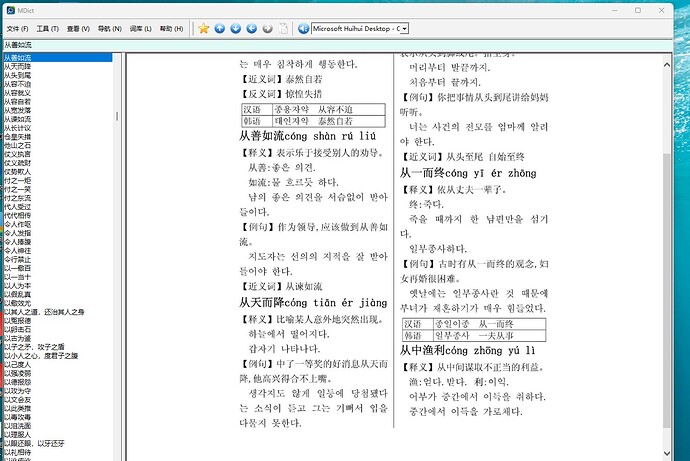This screenshot has height=461, width=690.
Task: Select 代代相传 in the word list
Action: point(18,216)
